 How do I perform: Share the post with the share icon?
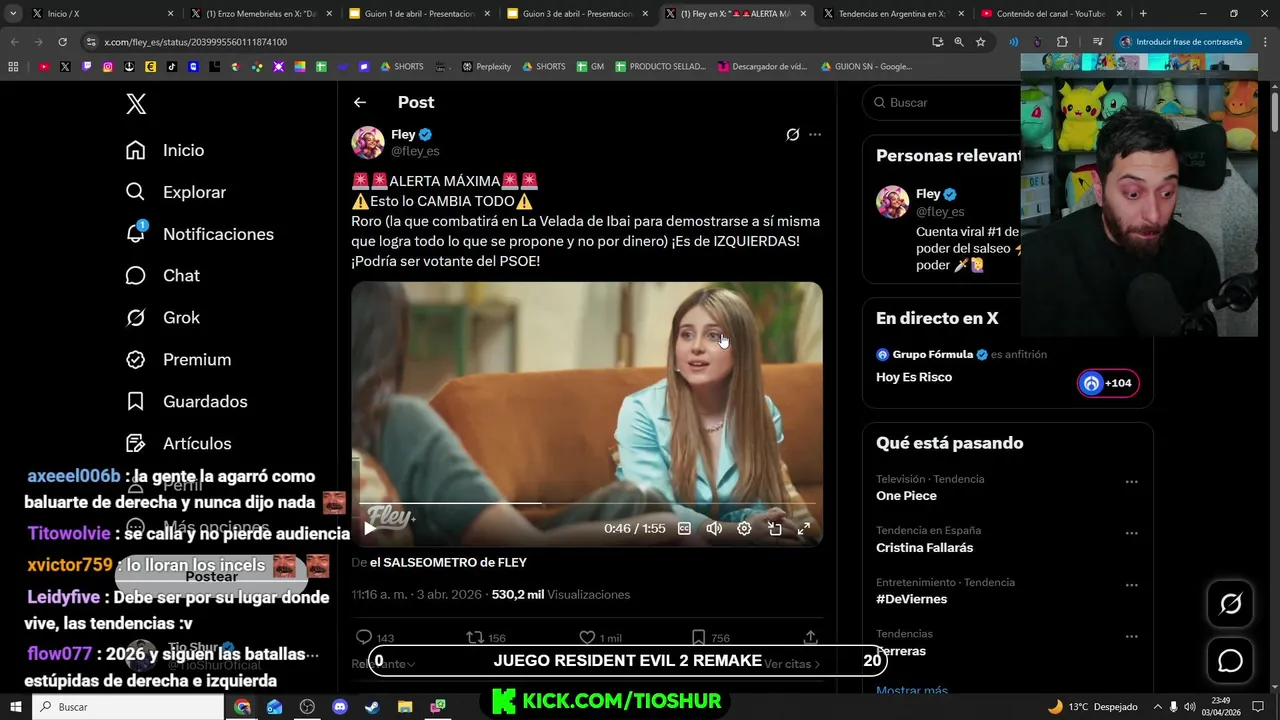tap(810, 637)
